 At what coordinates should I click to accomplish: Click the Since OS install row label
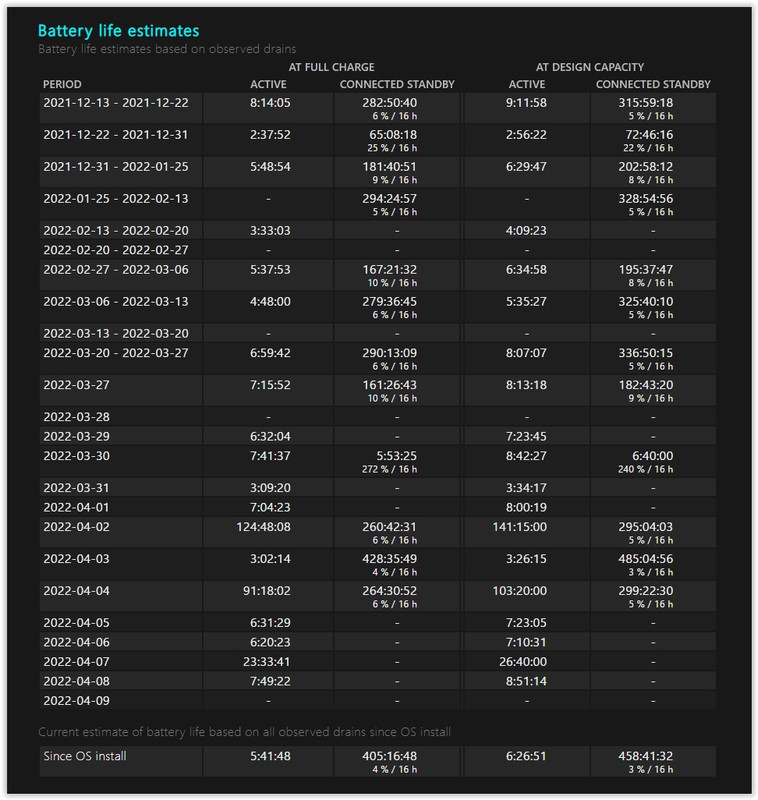tap(85, 756)
